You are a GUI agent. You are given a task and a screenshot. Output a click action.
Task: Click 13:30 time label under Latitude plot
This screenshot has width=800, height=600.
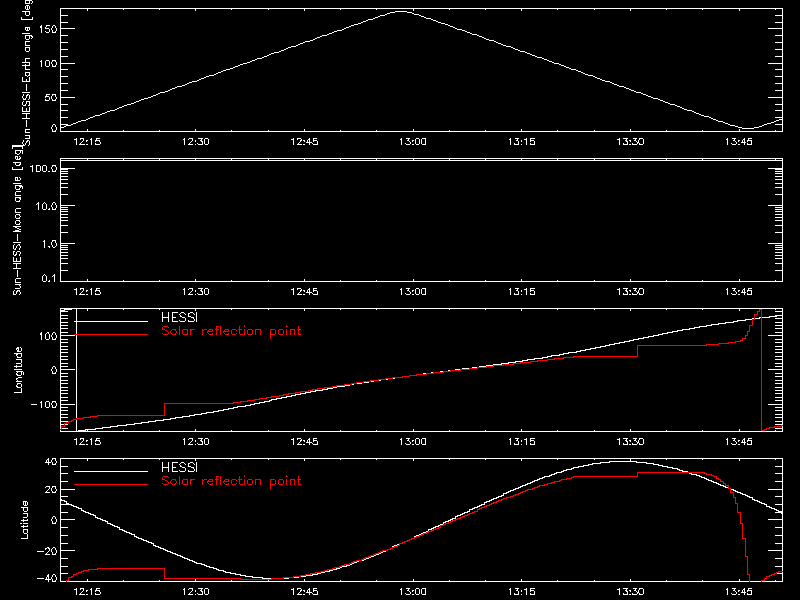click(x=630, y=592)
